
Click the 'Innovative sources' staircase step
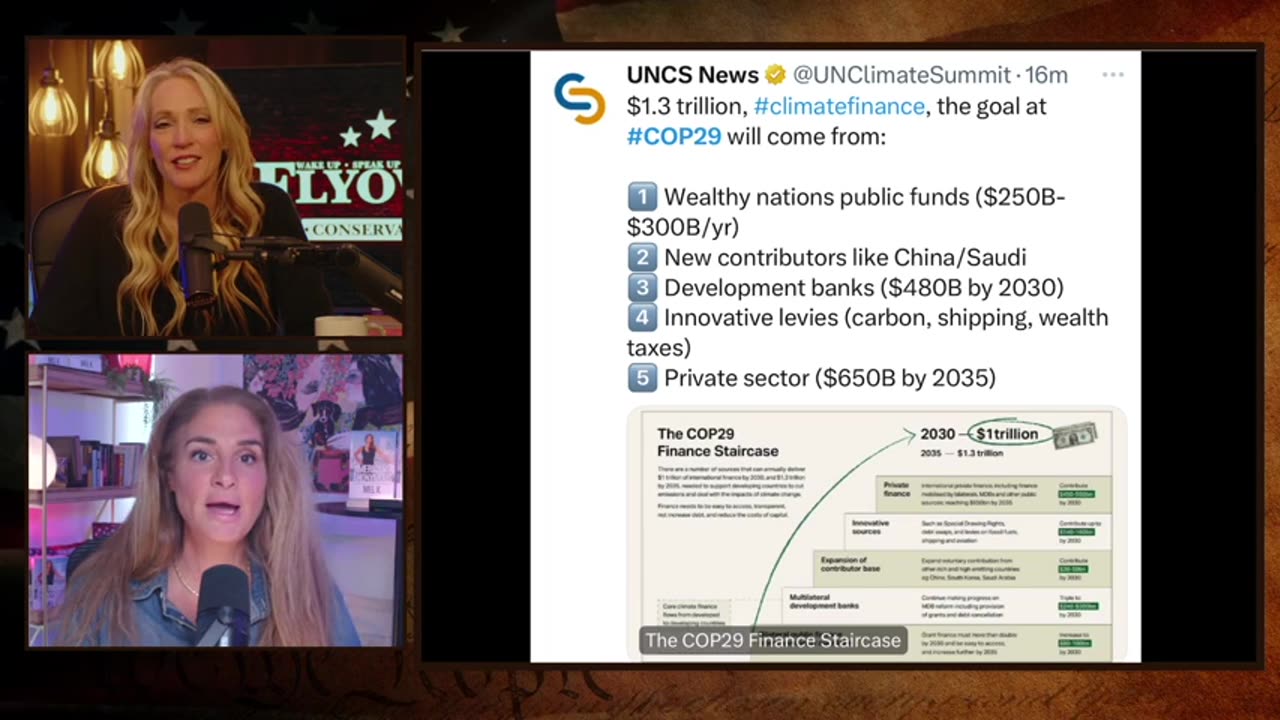978,531
